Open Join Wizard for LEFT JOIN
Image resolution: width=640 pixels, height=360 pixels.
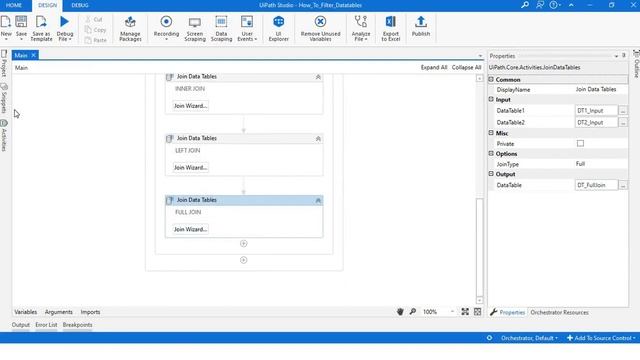click(x=190, y=167)
